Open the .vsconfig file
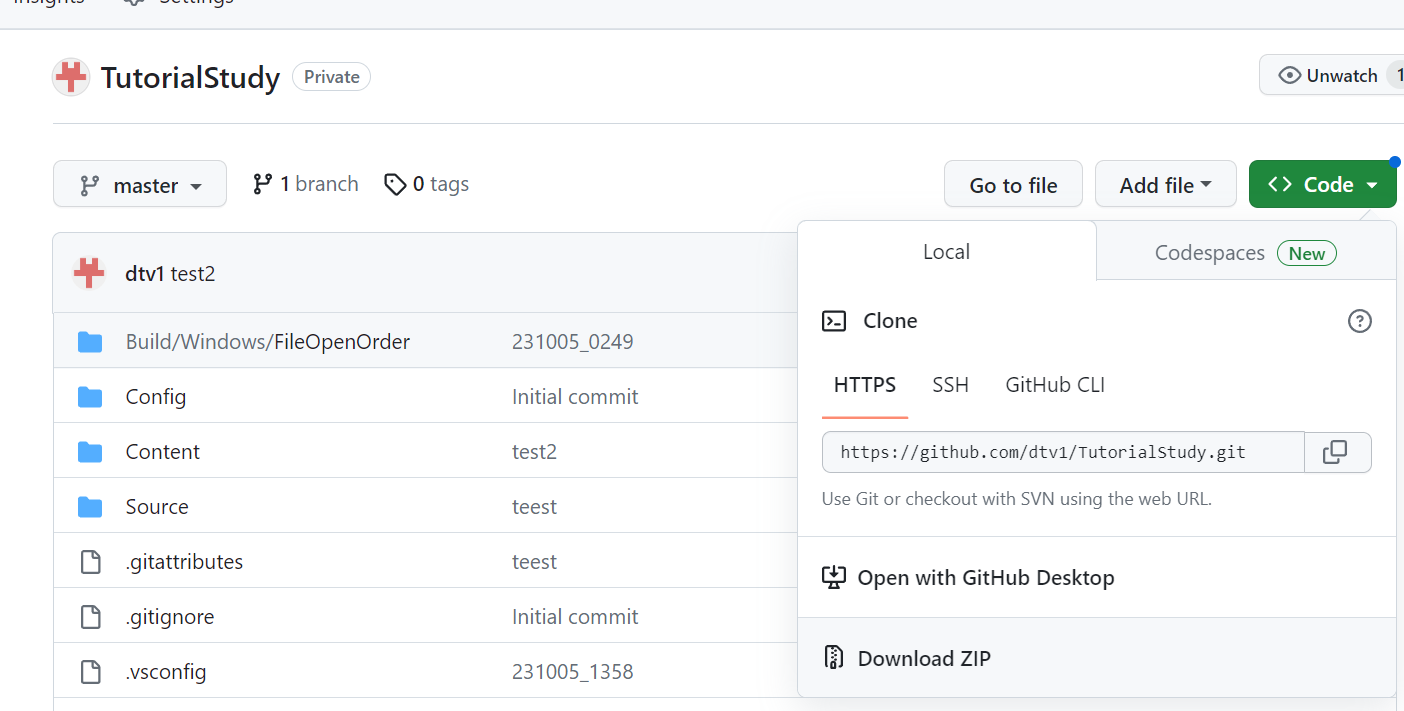The width and height of the screenshot is (1404, 711). click(166, 672)
